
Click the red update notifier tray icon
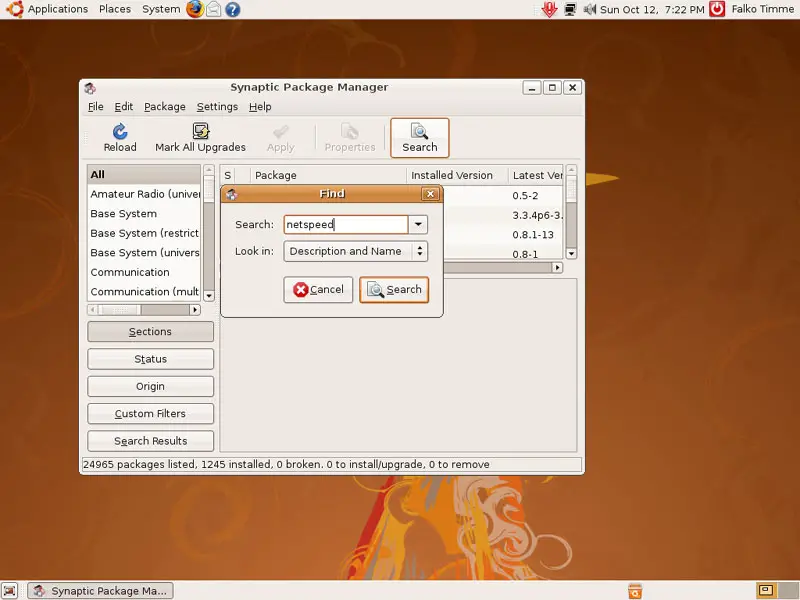point(549,9)
